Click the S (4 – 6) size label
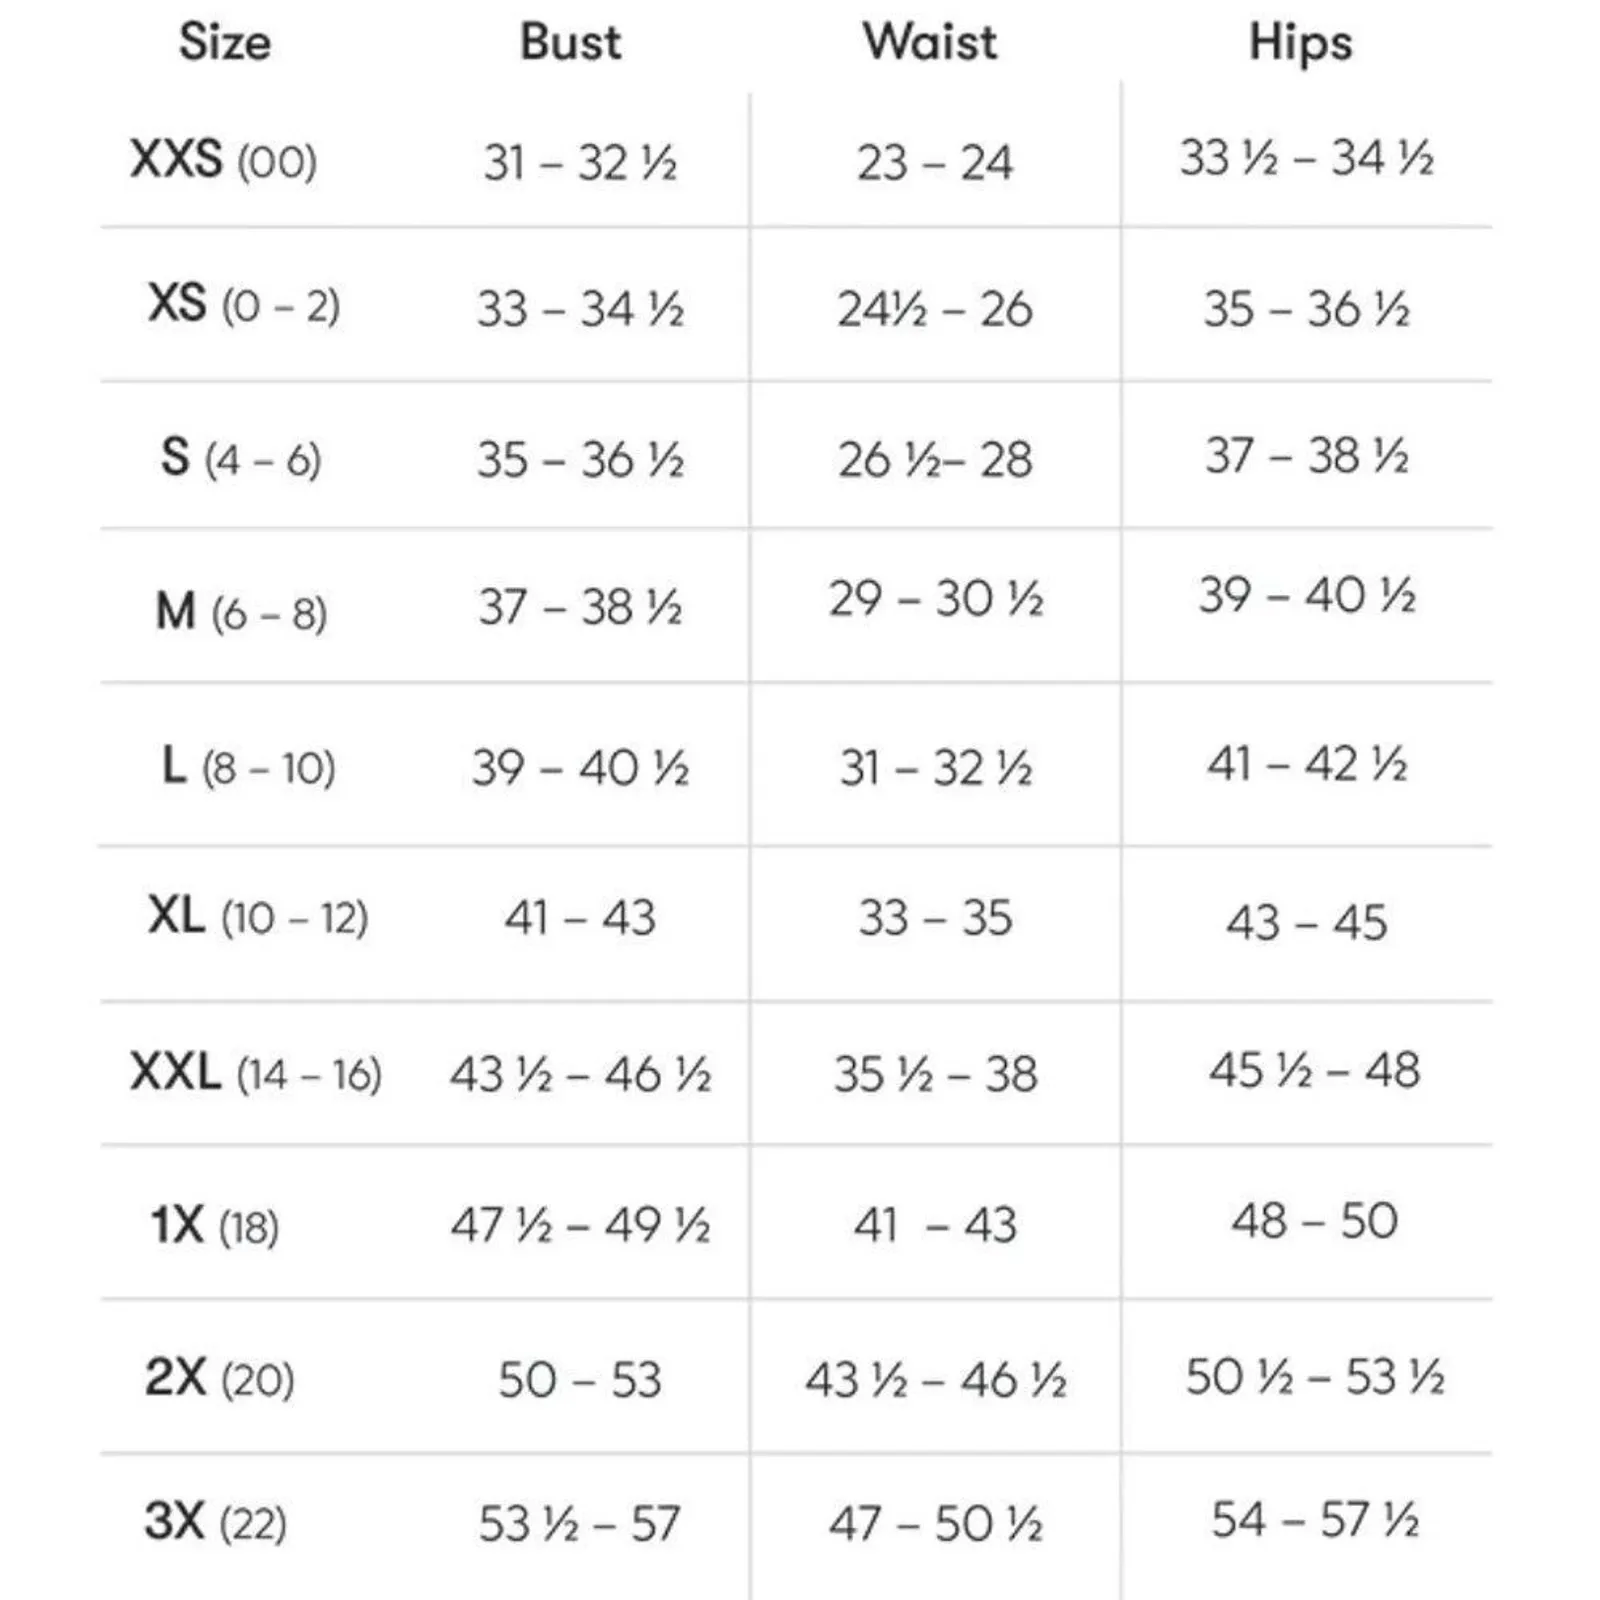1600x1600 pixels. point(240,459)
